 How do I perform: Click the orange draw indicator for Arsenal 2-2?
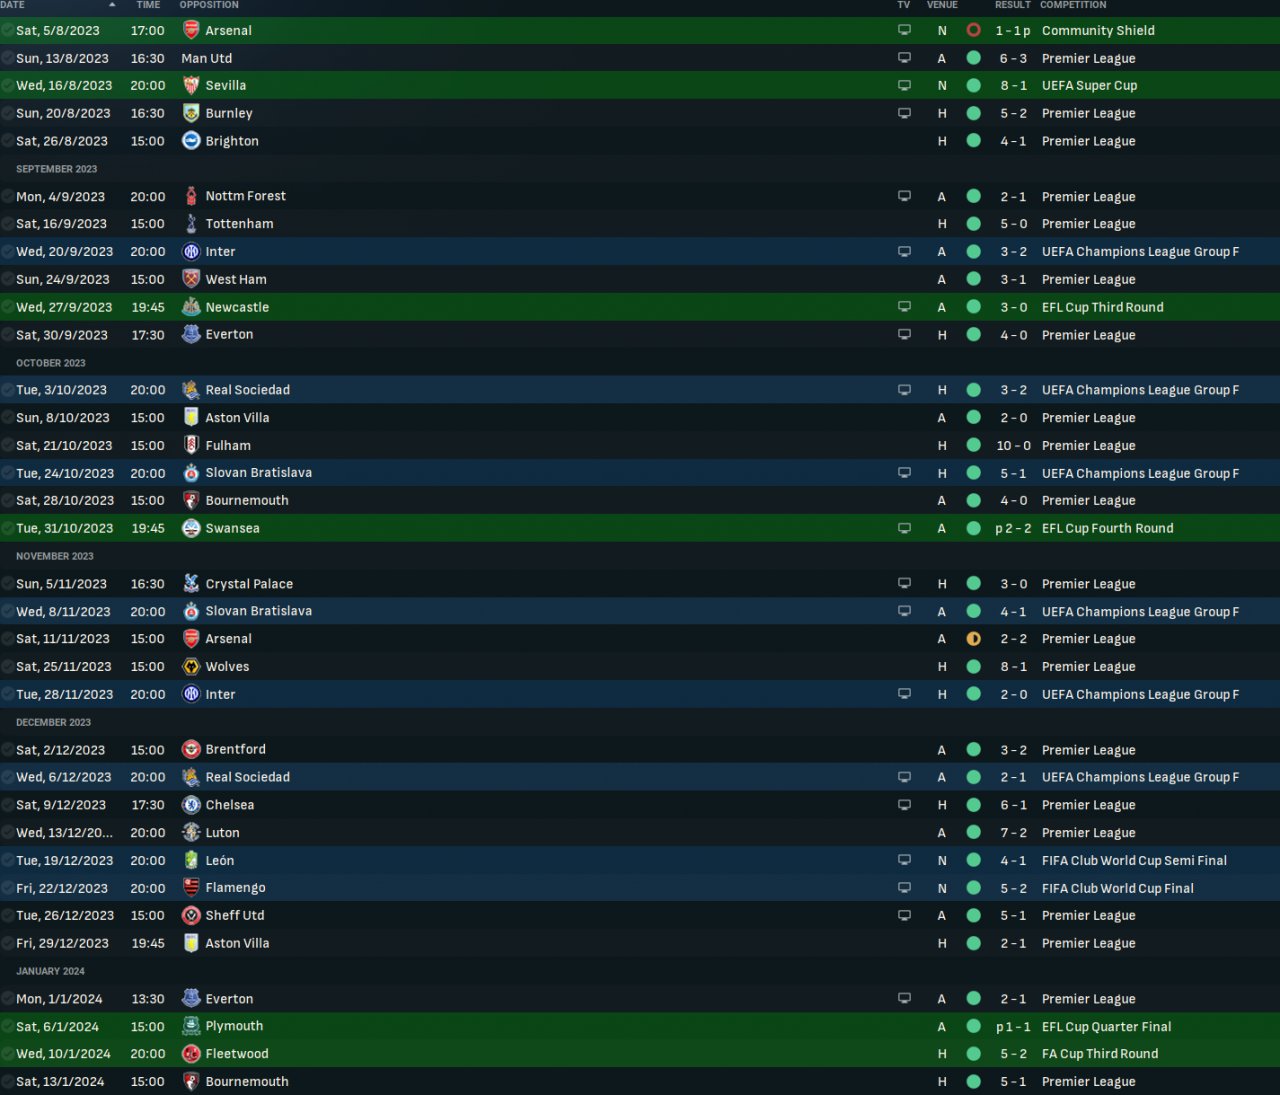pyautogui.click(x=973, y=639)
